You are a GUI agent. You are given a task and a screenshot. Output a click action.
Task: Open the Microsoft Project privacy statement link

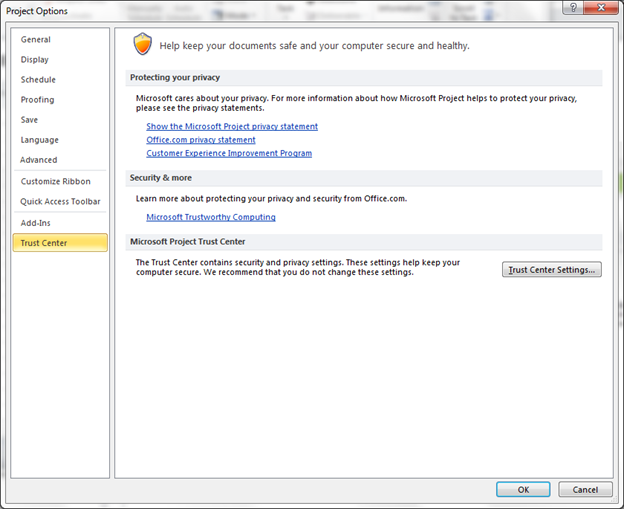(x=232, y=127)
